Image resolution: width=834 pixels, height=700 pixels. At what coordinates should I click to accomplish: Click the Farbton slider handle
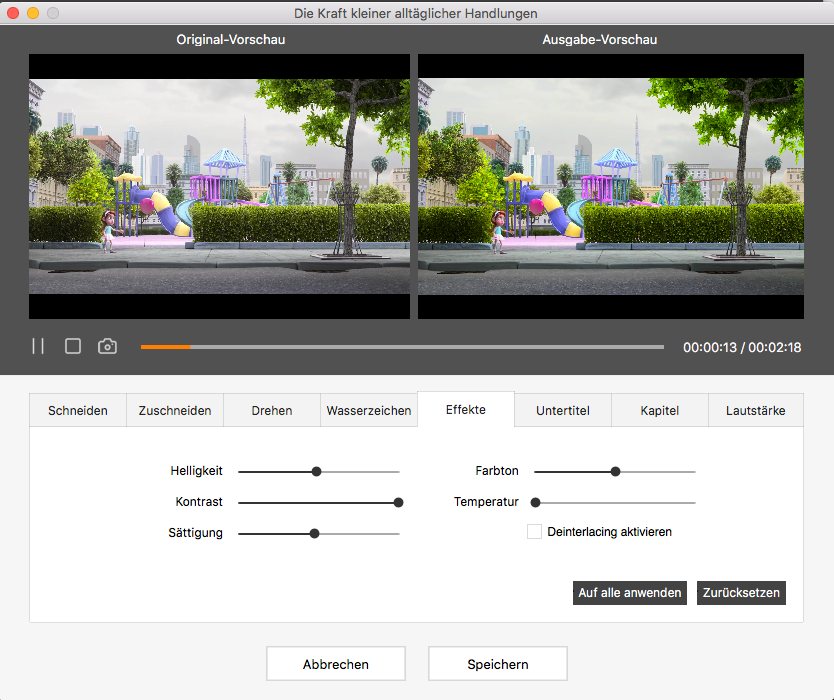tap(615, 470)
